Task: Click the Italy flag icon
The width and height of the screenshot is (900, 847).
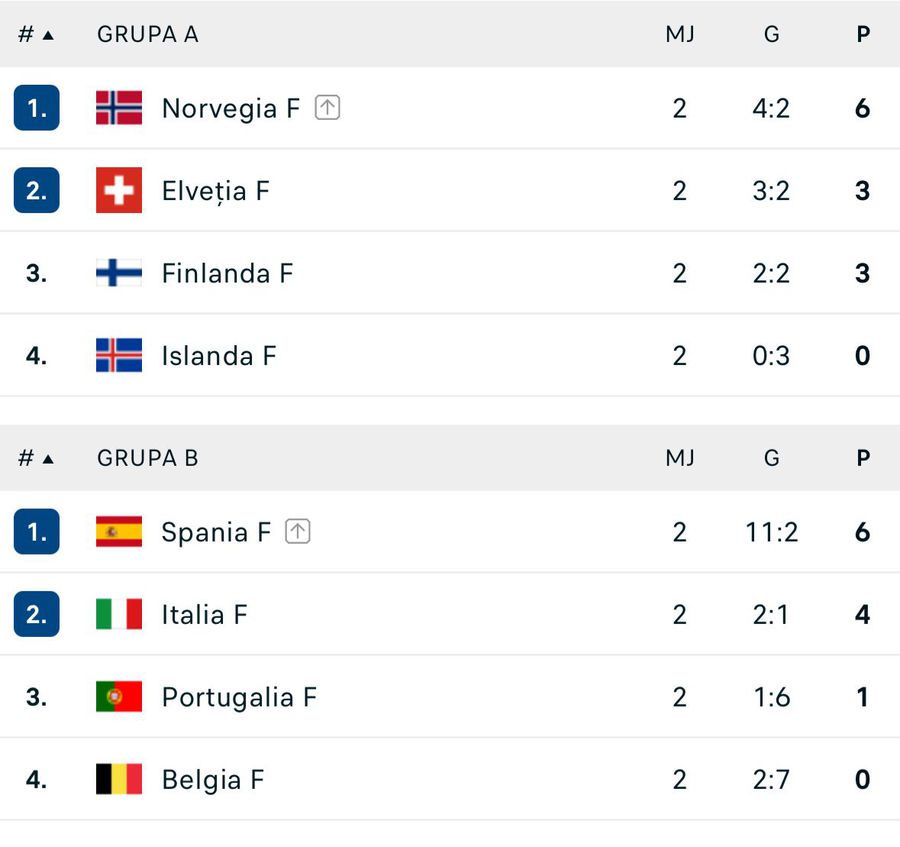Action: tap(117, 614)
